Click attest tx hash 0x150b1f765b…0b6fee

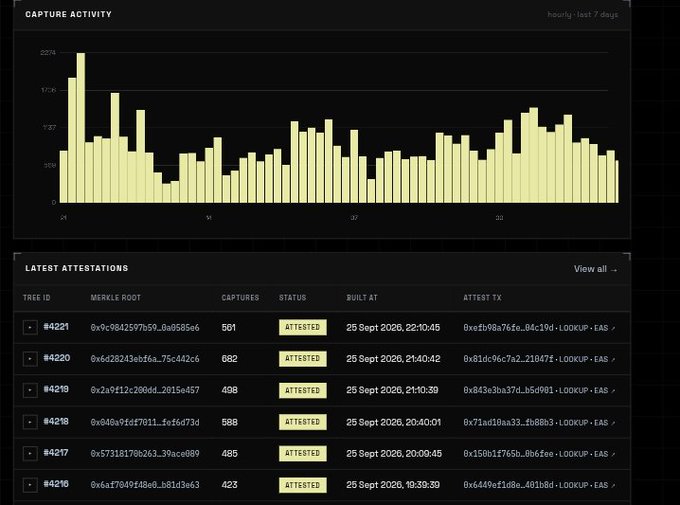click(508, 453)
